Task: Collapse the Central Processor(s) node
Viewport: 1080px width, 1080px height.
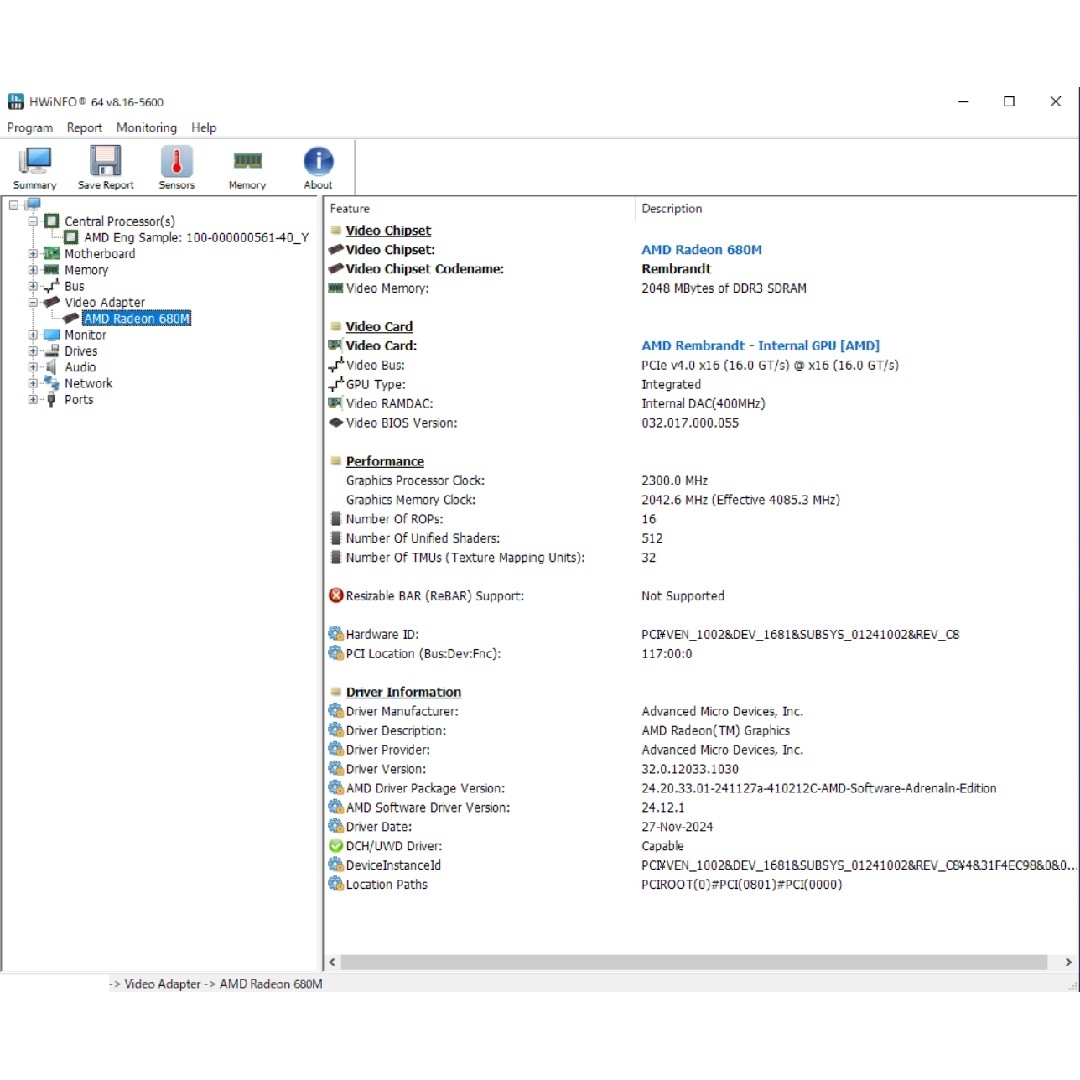Action: [x=33, y=221]
